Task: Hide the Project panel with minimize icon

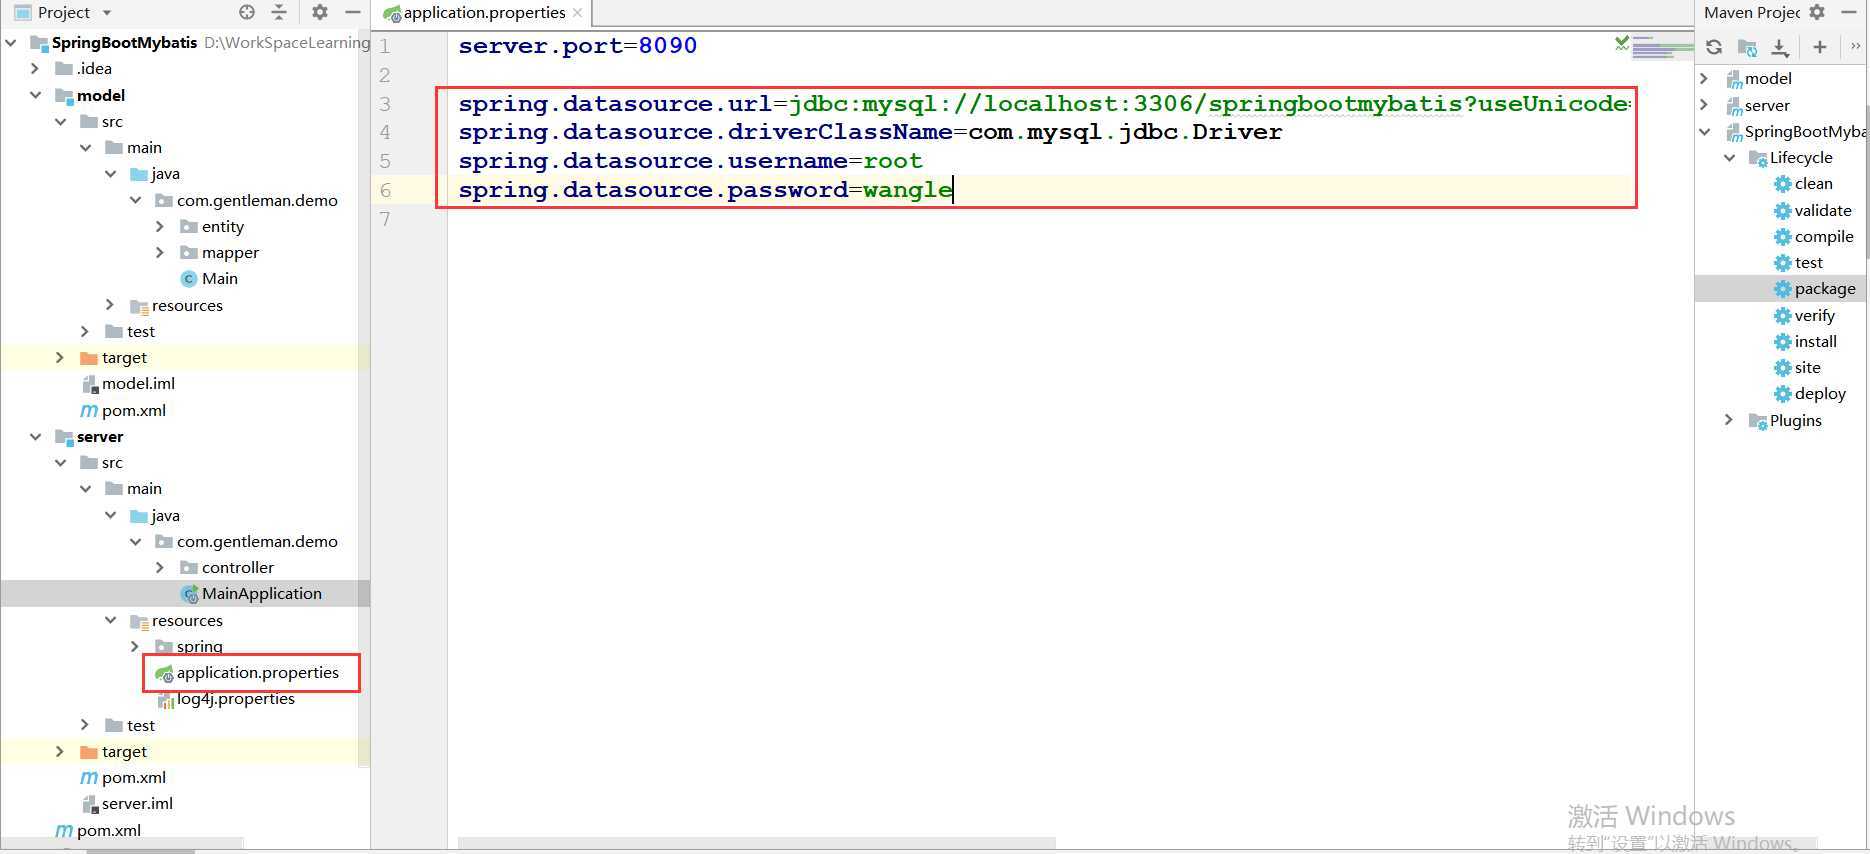Action: click(352, 12)
